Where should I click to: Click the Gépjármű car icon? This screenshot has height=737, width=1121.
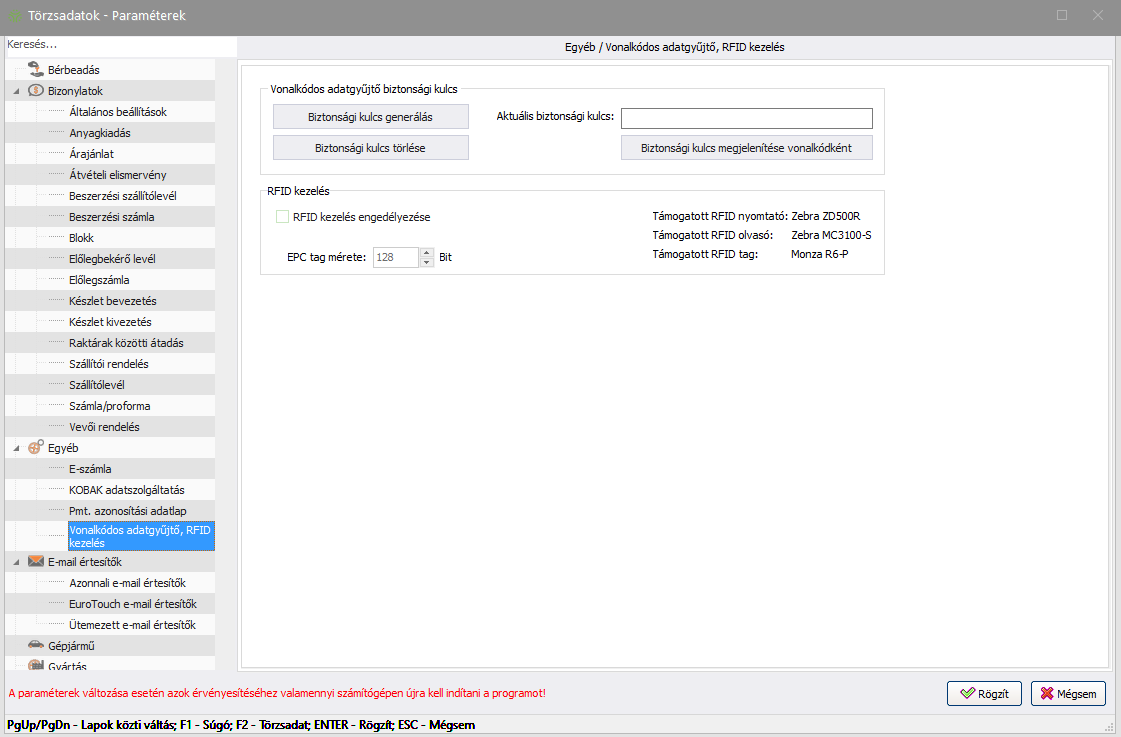pyautogui.click(x=36, y=646)
